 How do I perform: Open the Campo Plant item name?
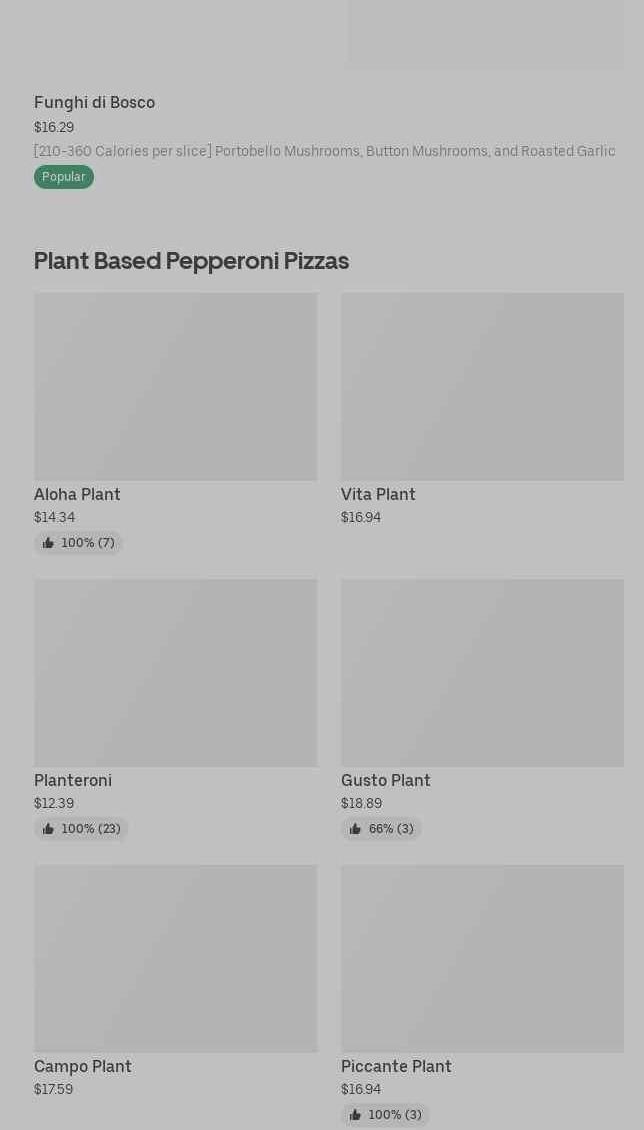click(83, 1067)
